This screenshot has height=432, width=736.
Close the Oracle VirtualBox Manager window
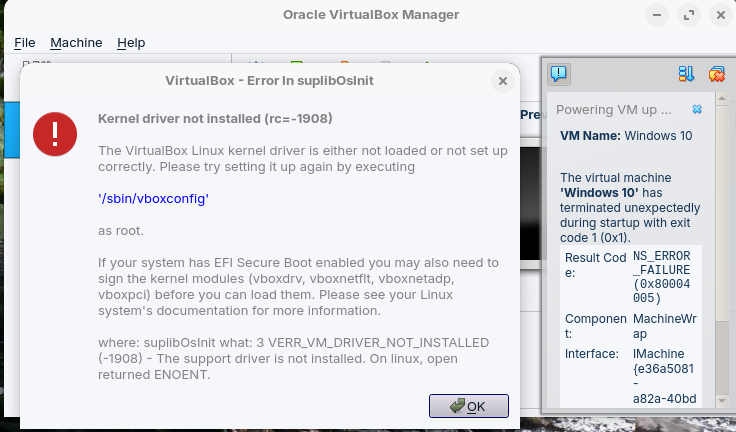point(721,15)
